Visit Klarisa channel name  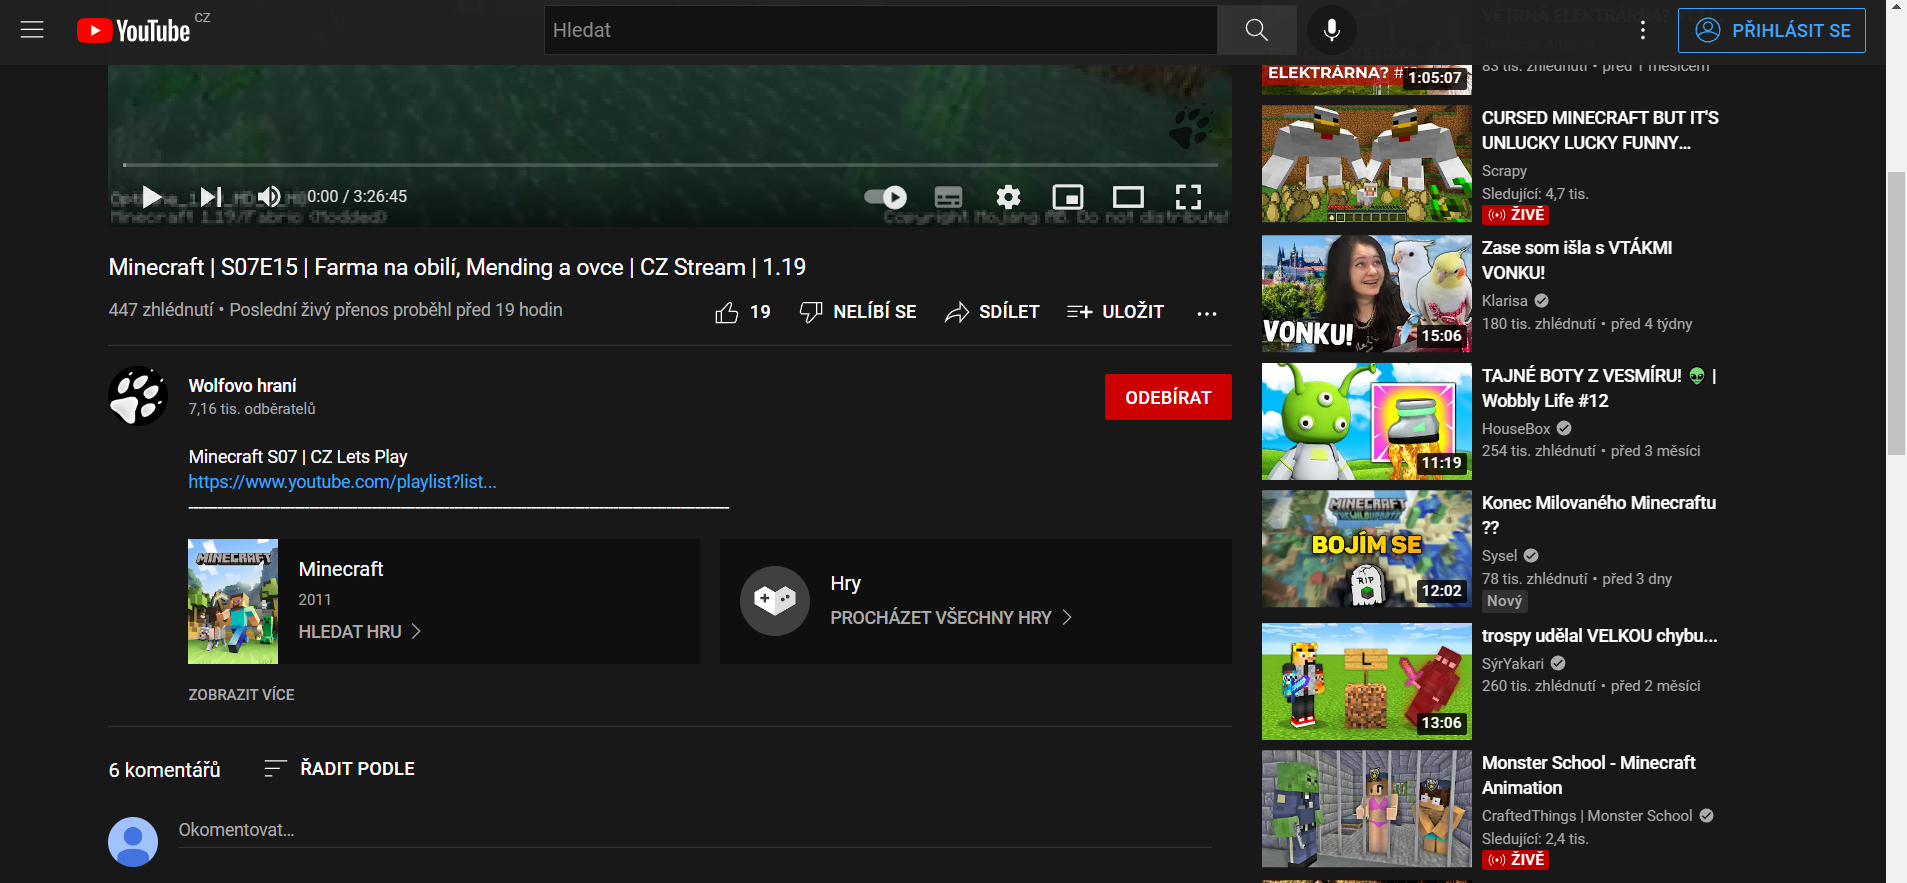click(1505, 301)
